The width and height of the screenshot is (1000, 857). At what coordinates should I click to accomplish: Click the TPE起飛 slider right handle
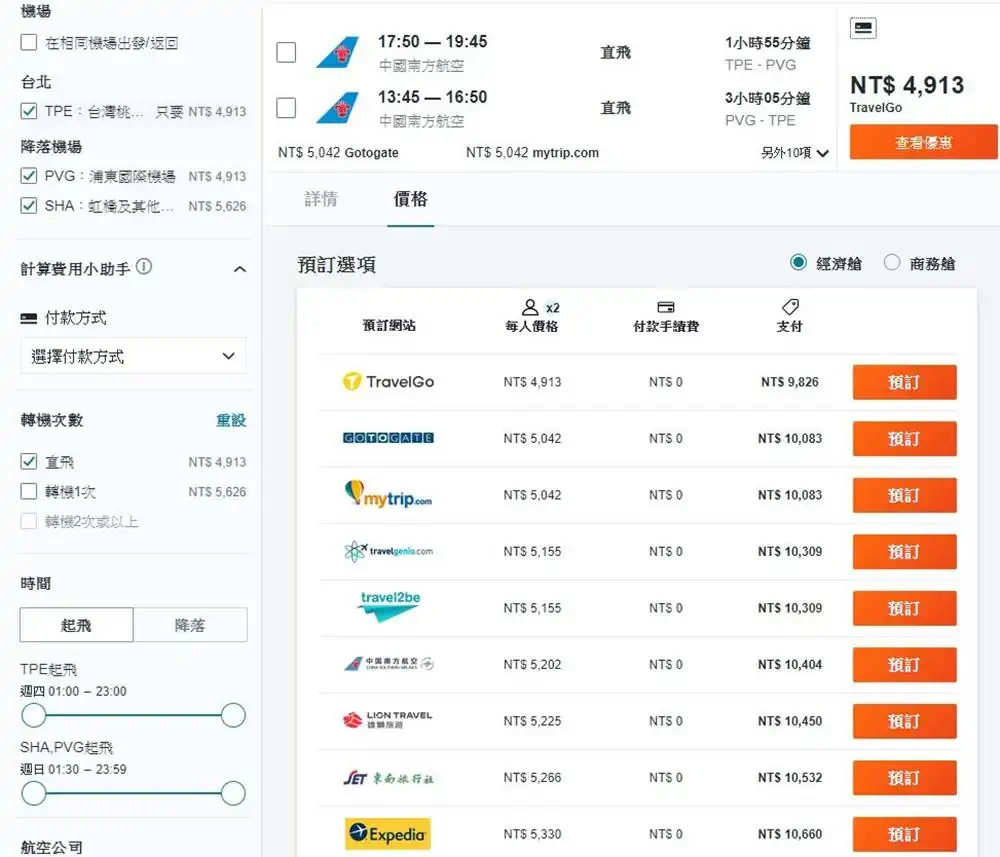(233, 715)
